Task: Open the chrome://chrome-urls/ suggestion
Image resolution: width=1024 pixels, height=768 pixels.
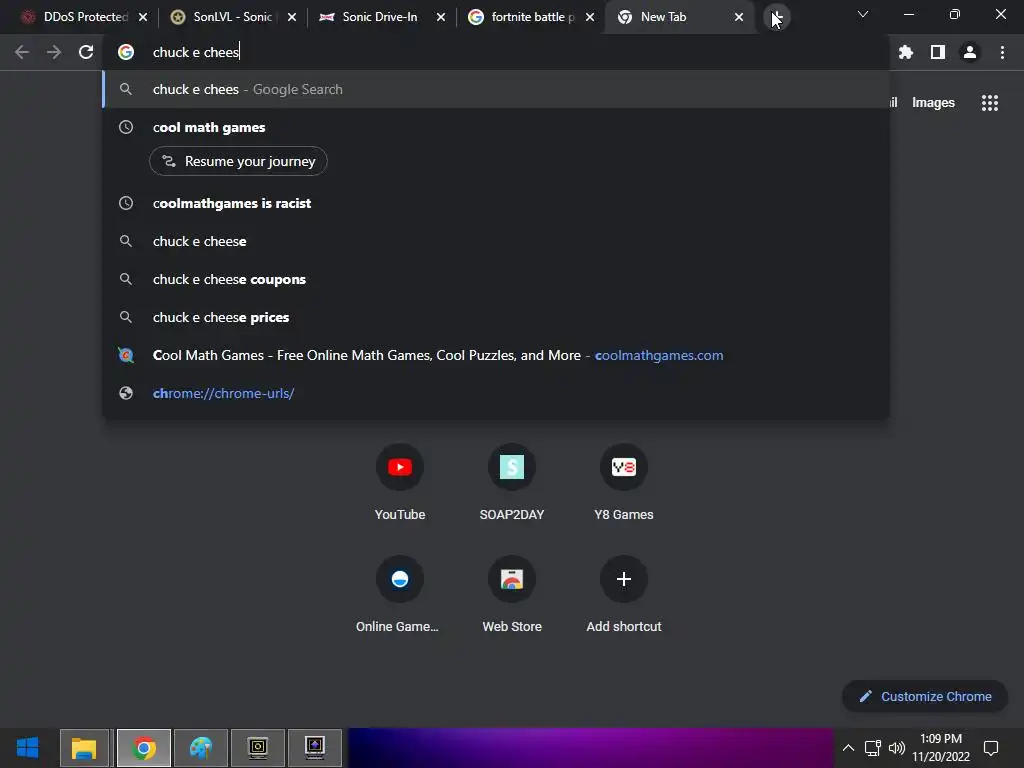Action: click(x=496, y=393)
